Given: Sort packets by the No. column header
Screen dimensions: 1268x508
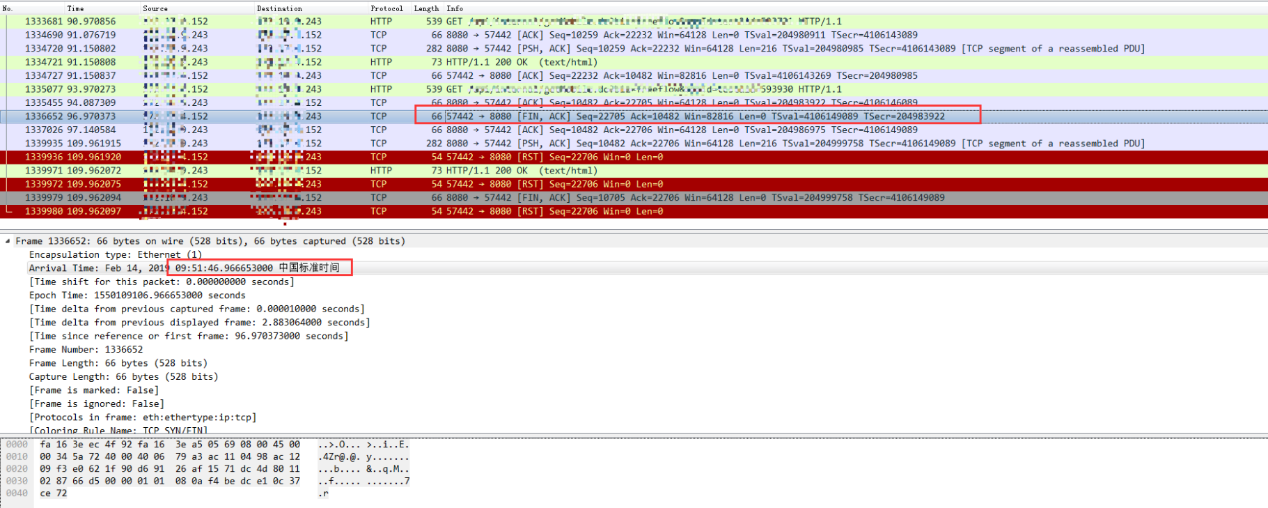Looking at the screenshot, I should [10, 8].
